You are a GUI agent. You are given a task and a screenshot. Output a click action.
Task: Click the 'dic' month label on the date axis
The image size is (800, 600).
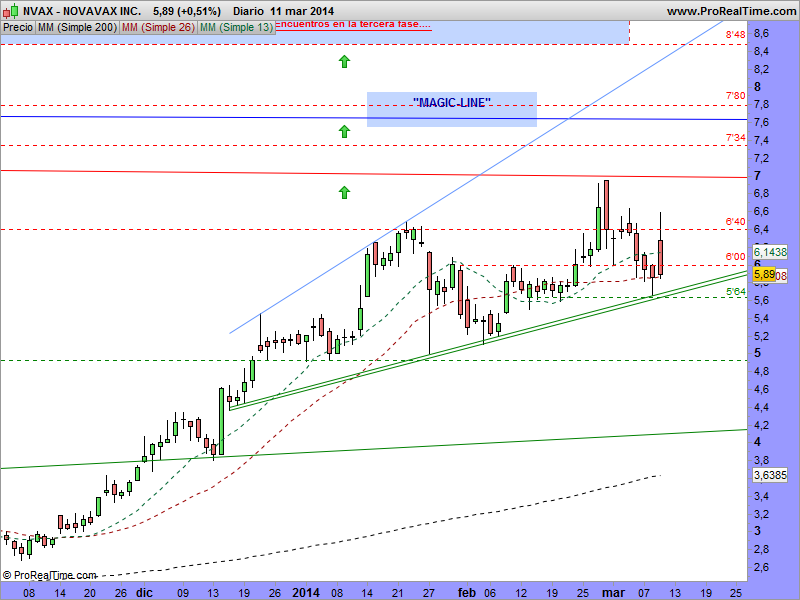[144, 592]
